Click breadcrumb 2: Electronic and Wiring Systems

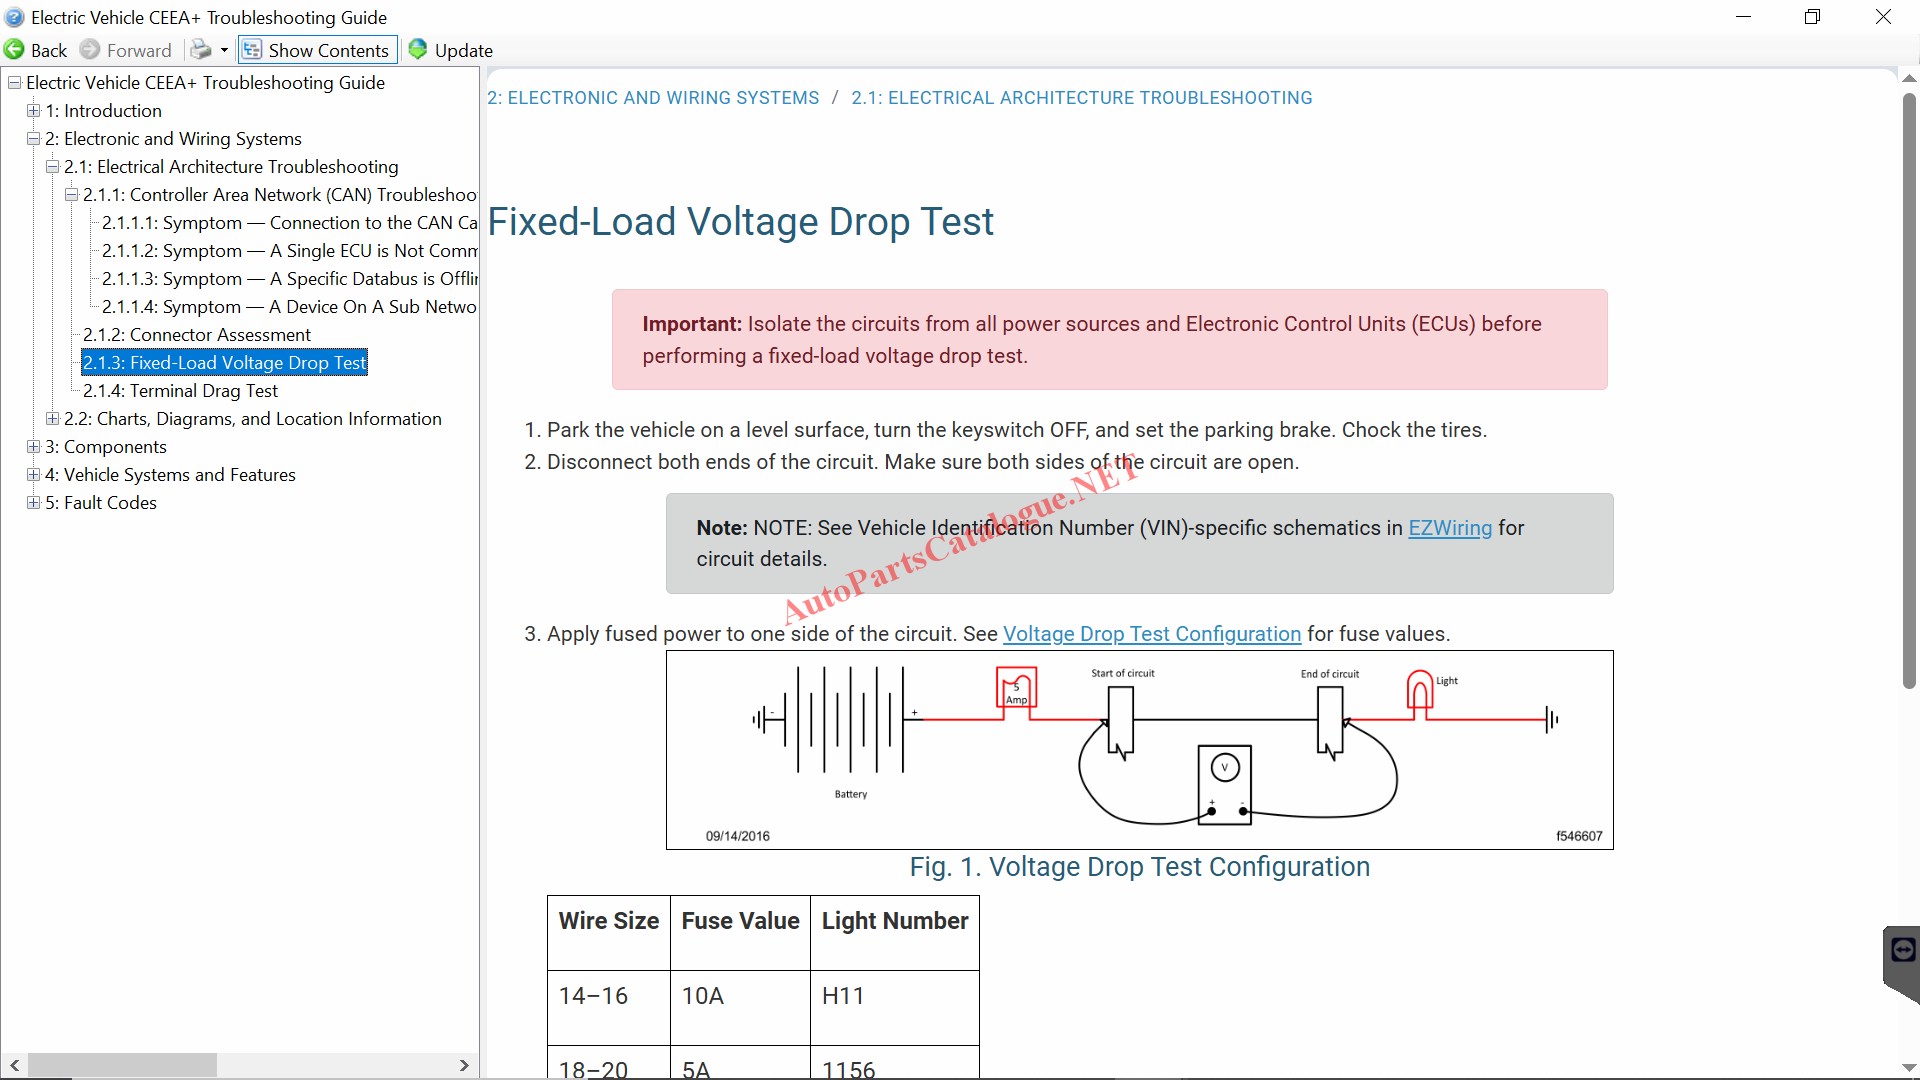653,98
